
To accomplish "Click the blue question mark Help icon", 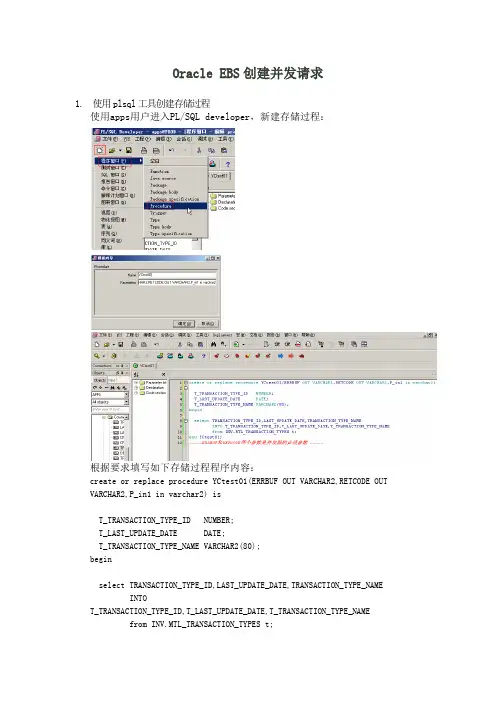I will 227,164.
